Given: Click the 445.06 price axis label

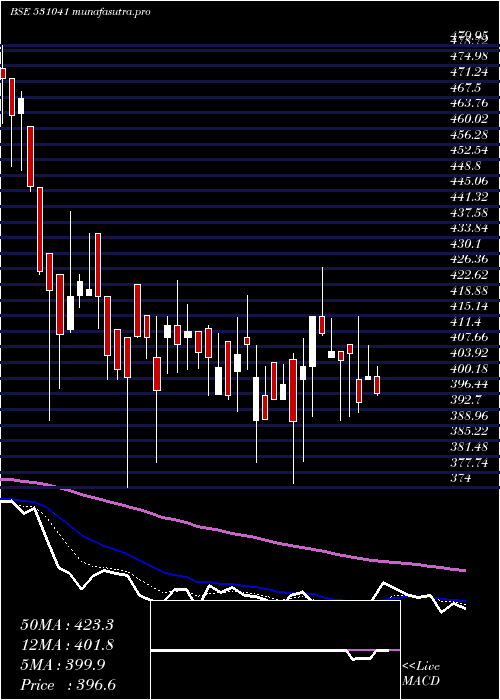Looking at the screenshot, I should (x=469, y=181).
